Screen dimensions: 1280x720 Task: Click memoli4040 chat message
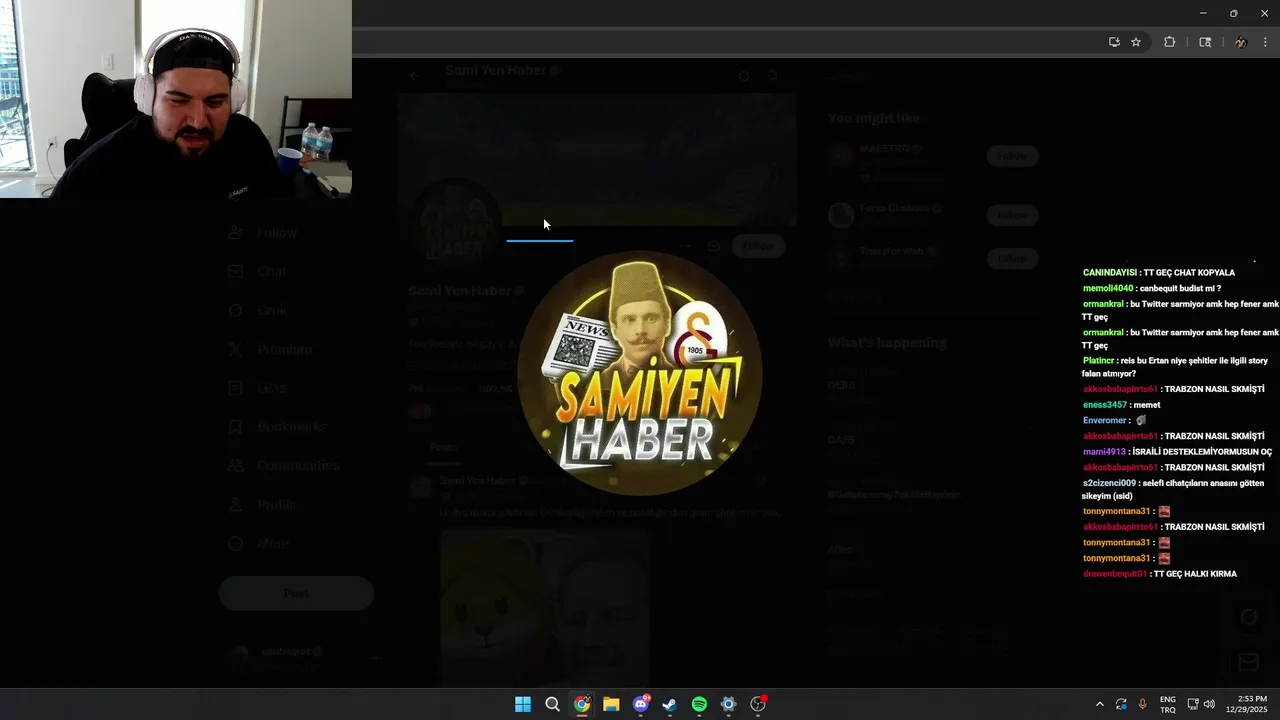coord(1152,289)
